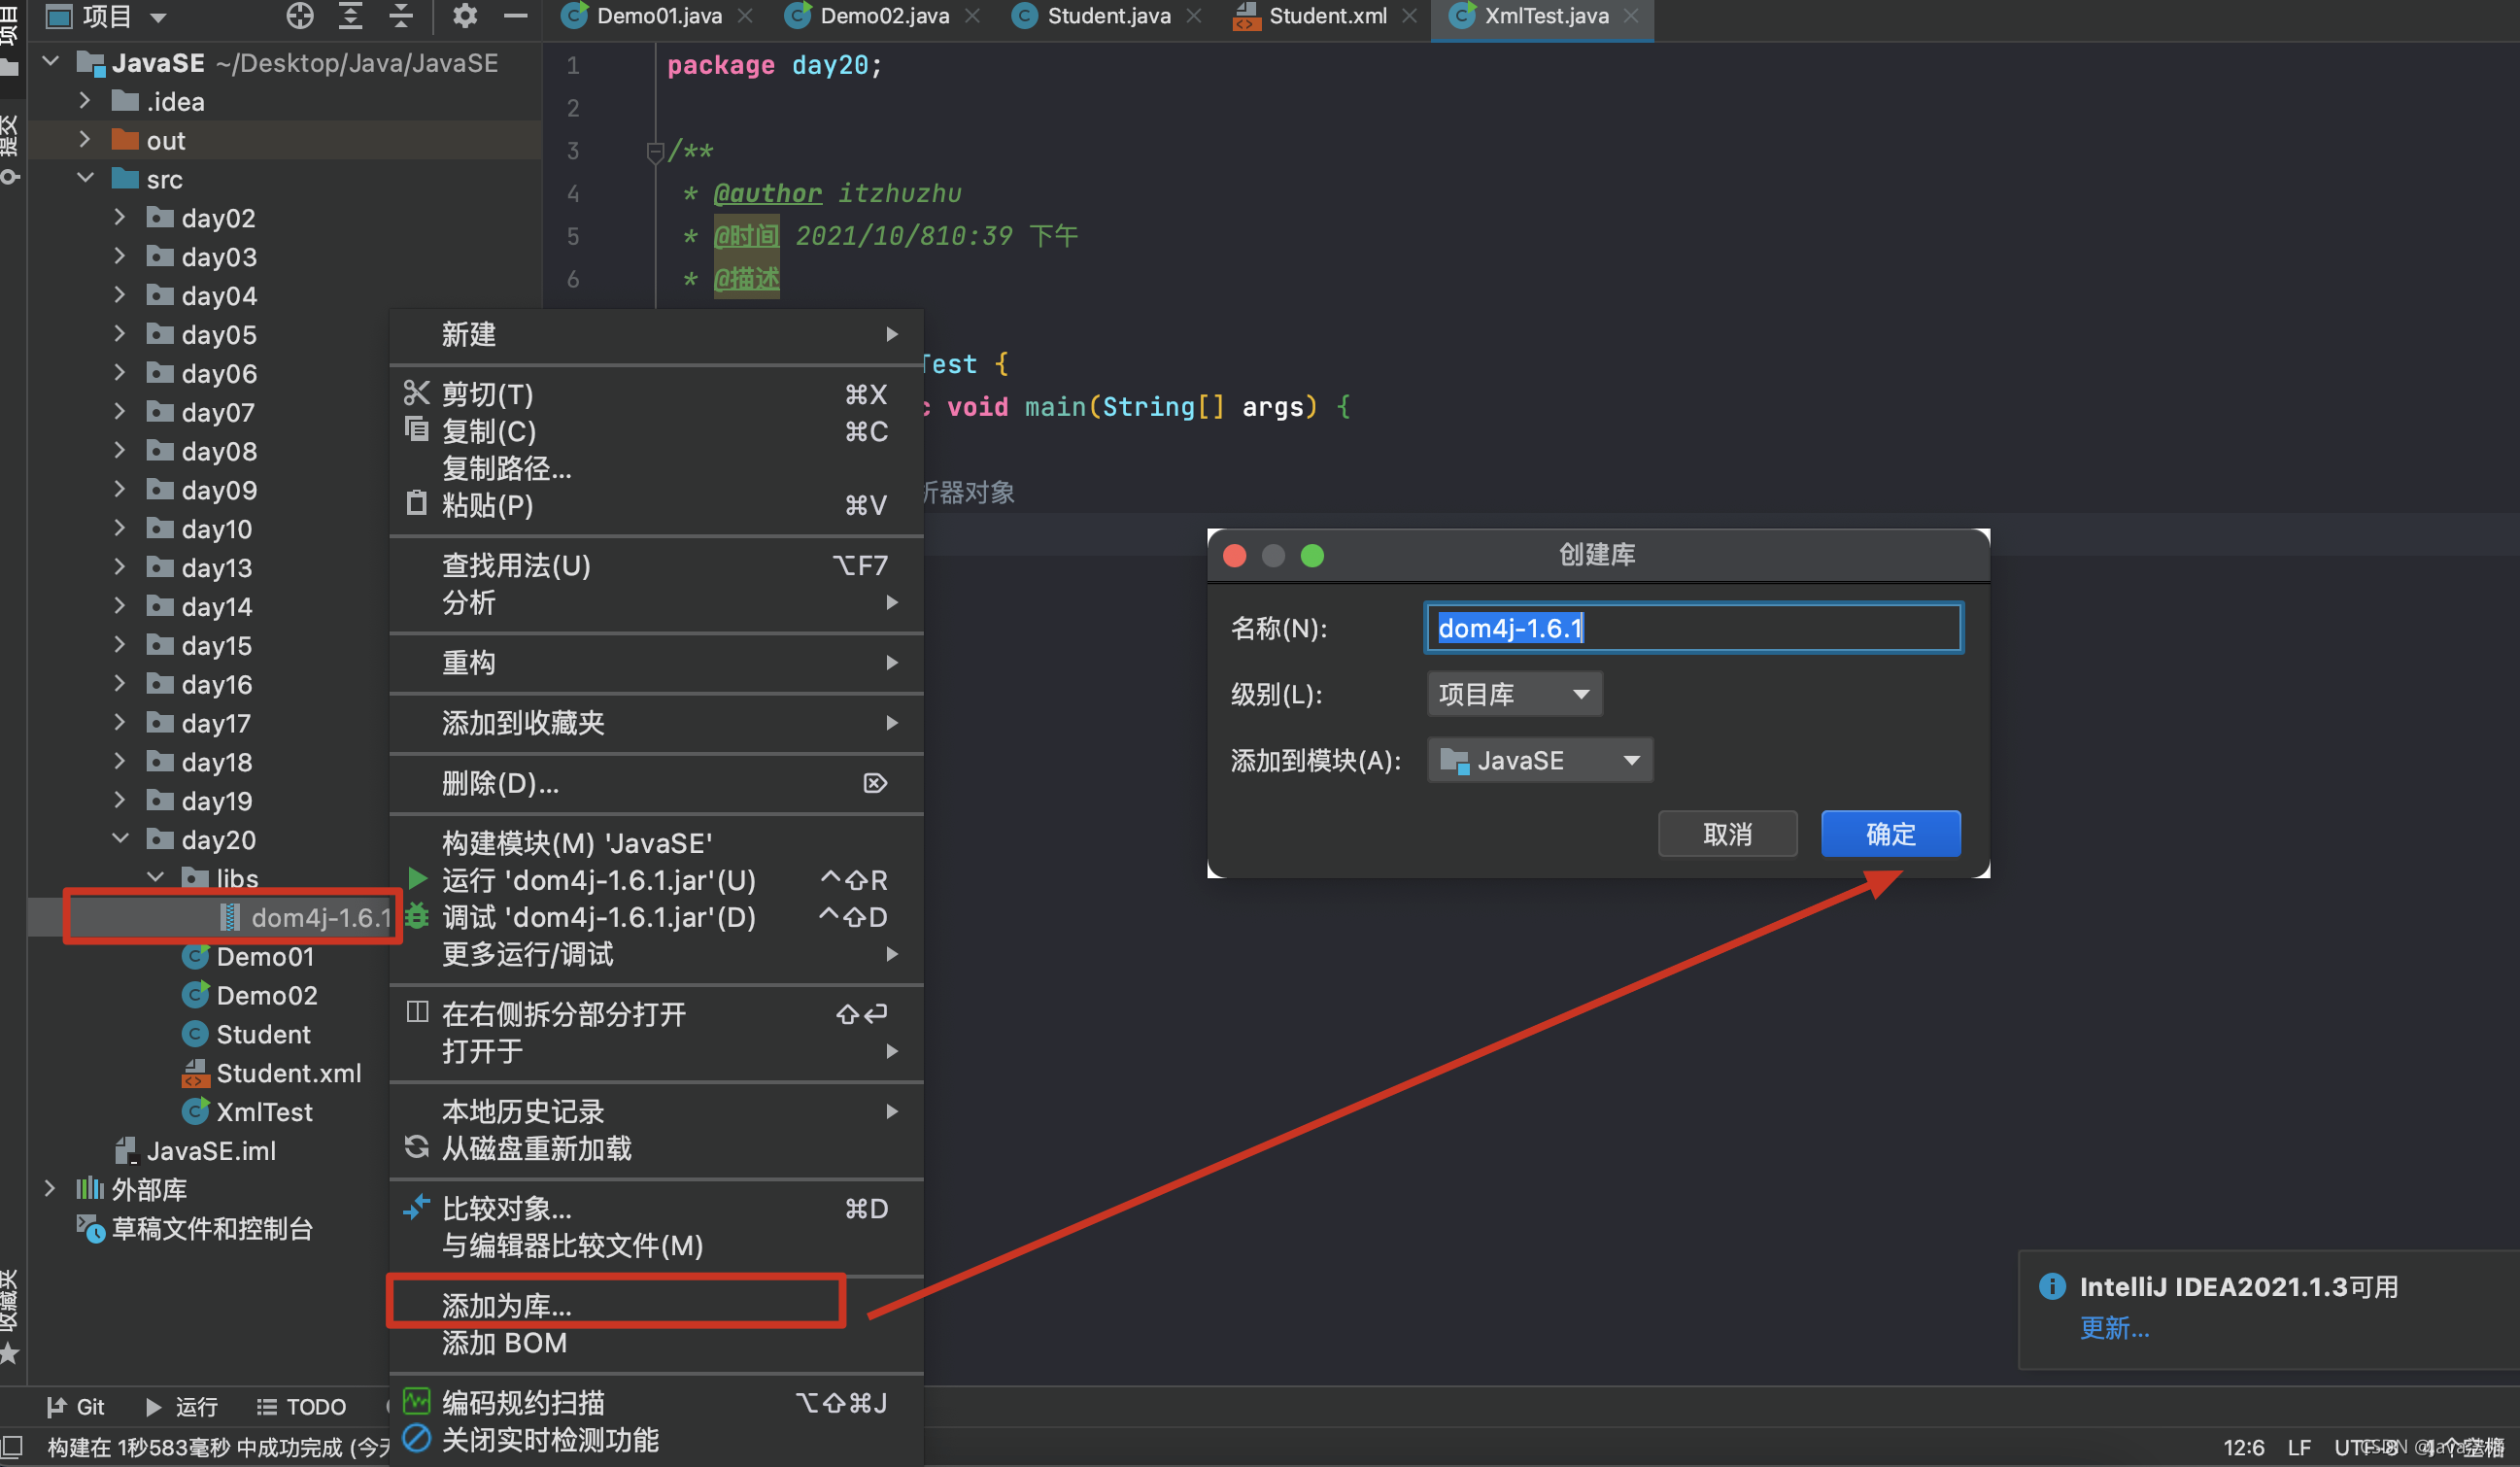Select 添加为库... from context menu
2520x1467 pixels.
tap(506, 1305)
